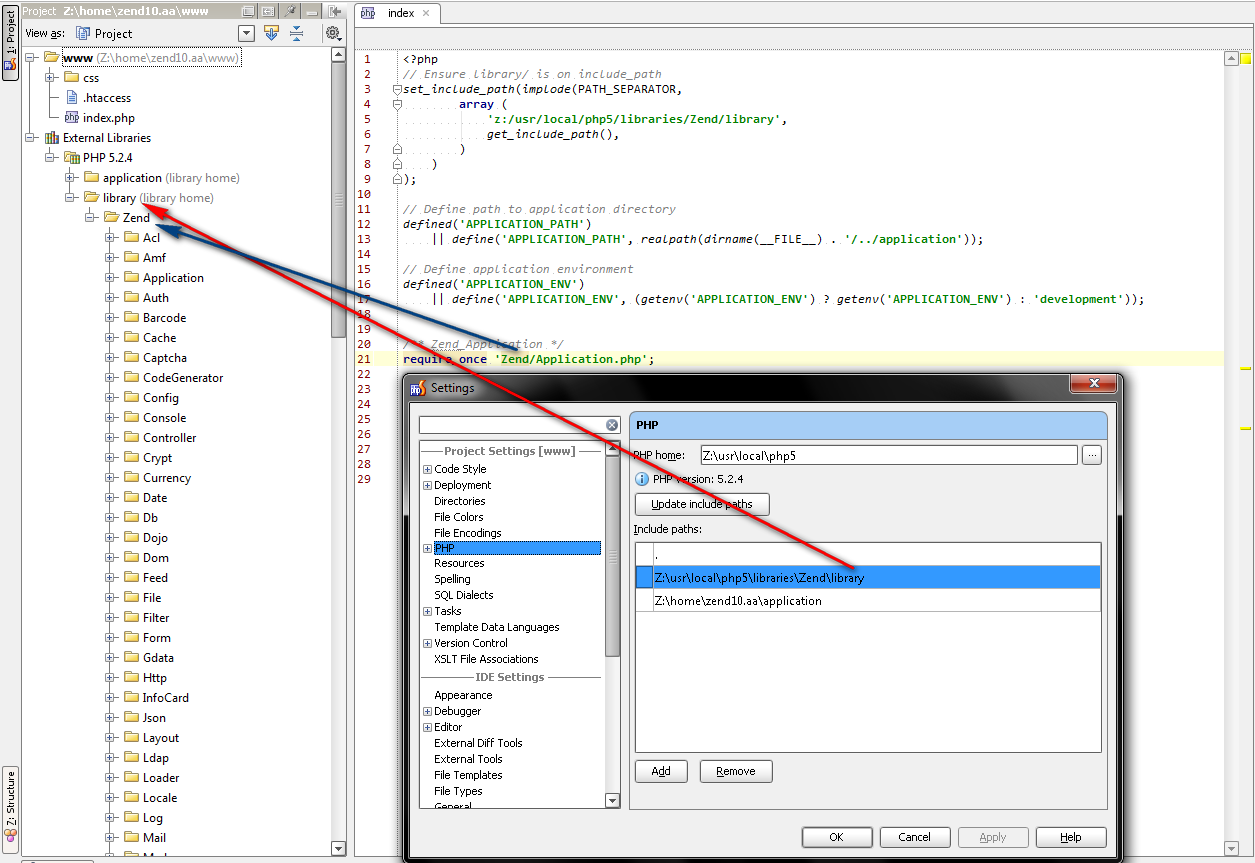The height and width of the screenshot is (863, 1255).
Task: Click the floating mode icon in Project panel header
Action: point(246,10)
